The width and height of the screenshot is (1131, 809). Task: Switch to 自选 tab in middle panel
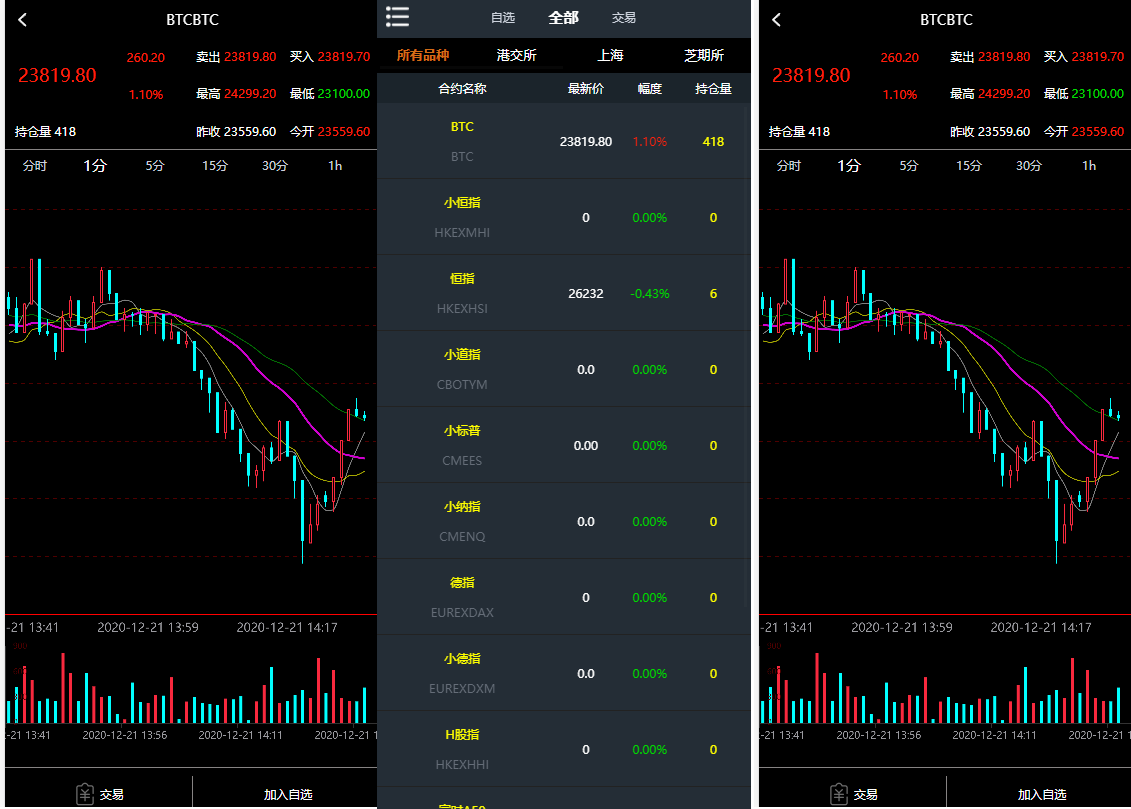(503, 18)
